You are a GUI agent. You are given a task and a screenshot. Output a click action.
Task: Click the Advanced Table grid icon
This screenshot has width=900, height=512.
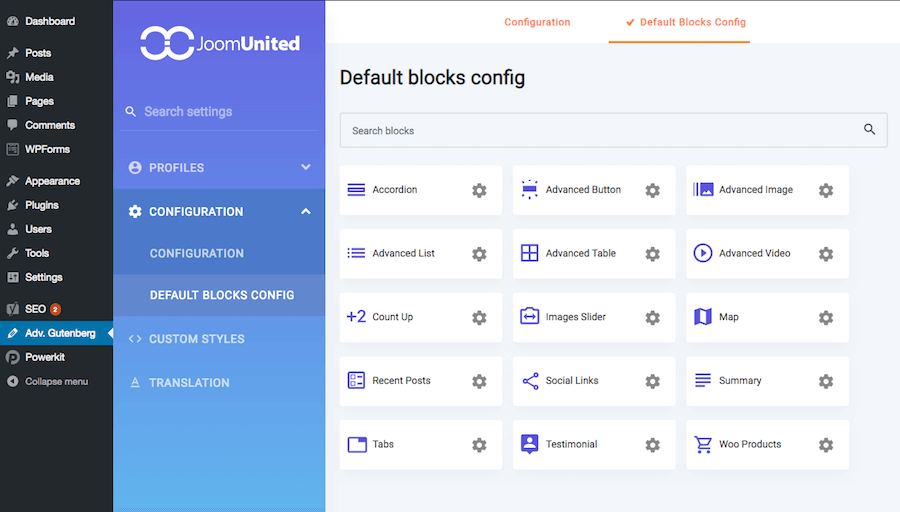point(529,253)
